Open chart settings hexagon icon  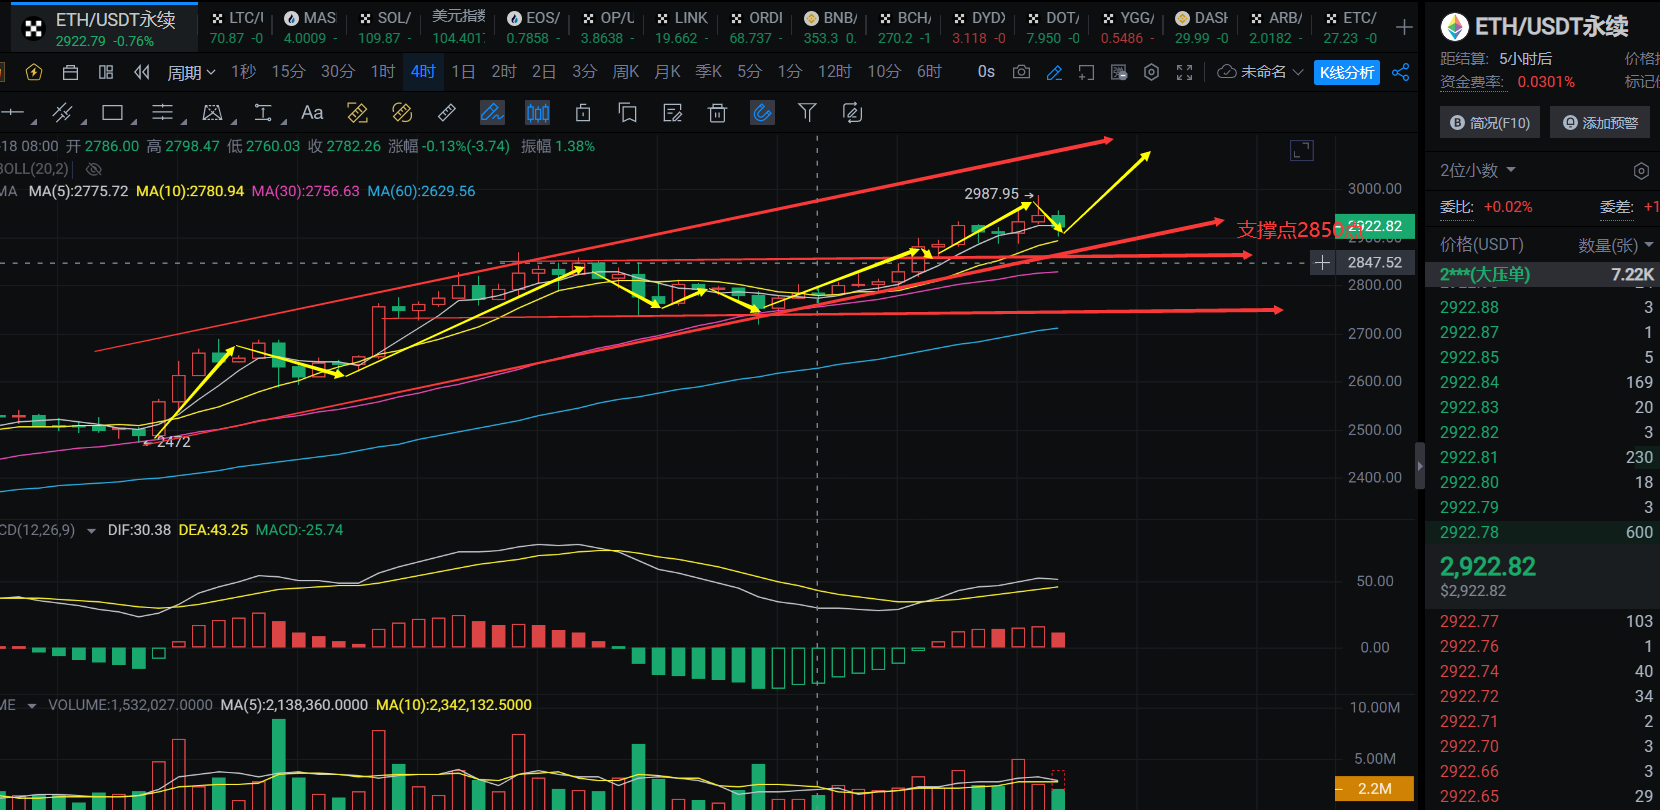coord(1152,72)
